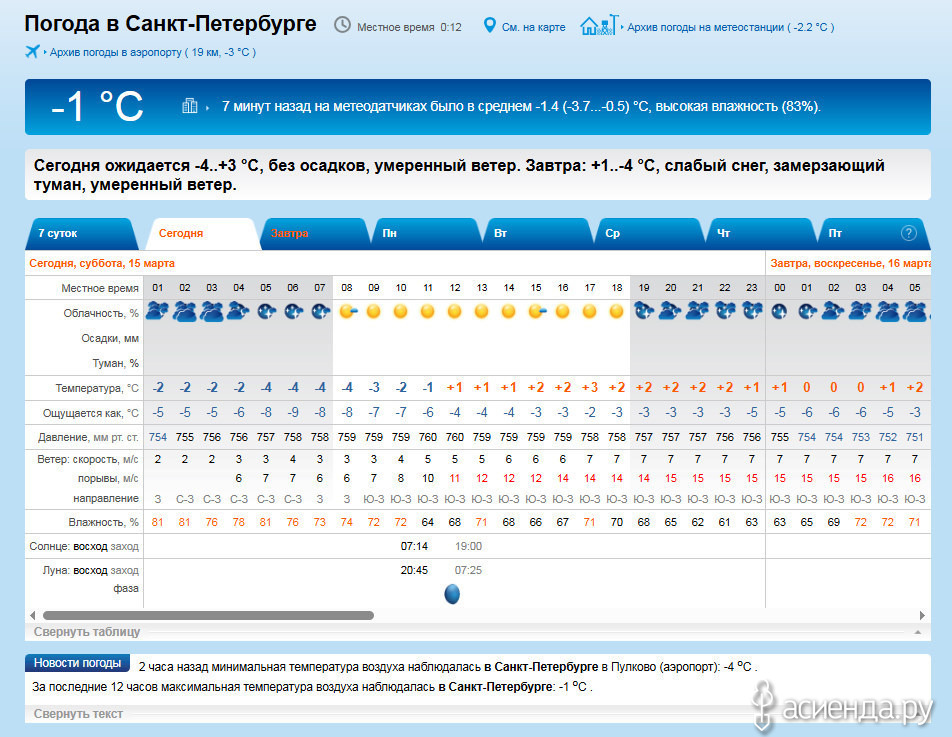
Task: Click the night cloud icon for hour 23
Action: click(752, 311)
